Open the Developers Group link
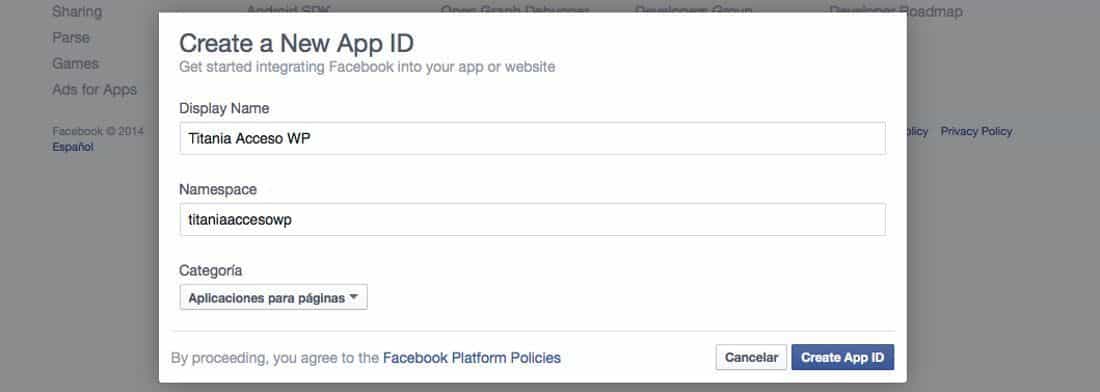 tap(694, 11)
